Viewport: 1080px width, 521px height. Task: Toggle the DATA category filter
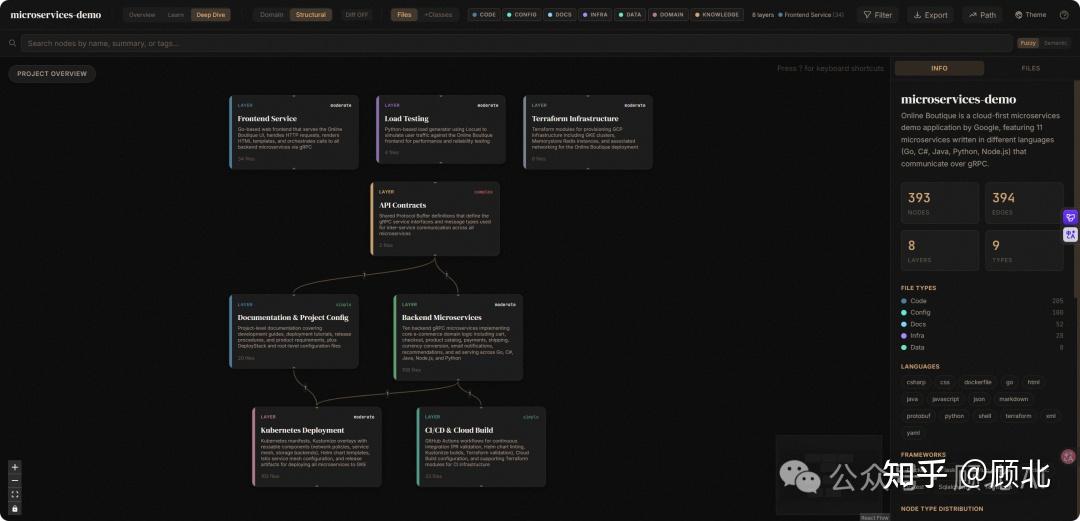630,14
